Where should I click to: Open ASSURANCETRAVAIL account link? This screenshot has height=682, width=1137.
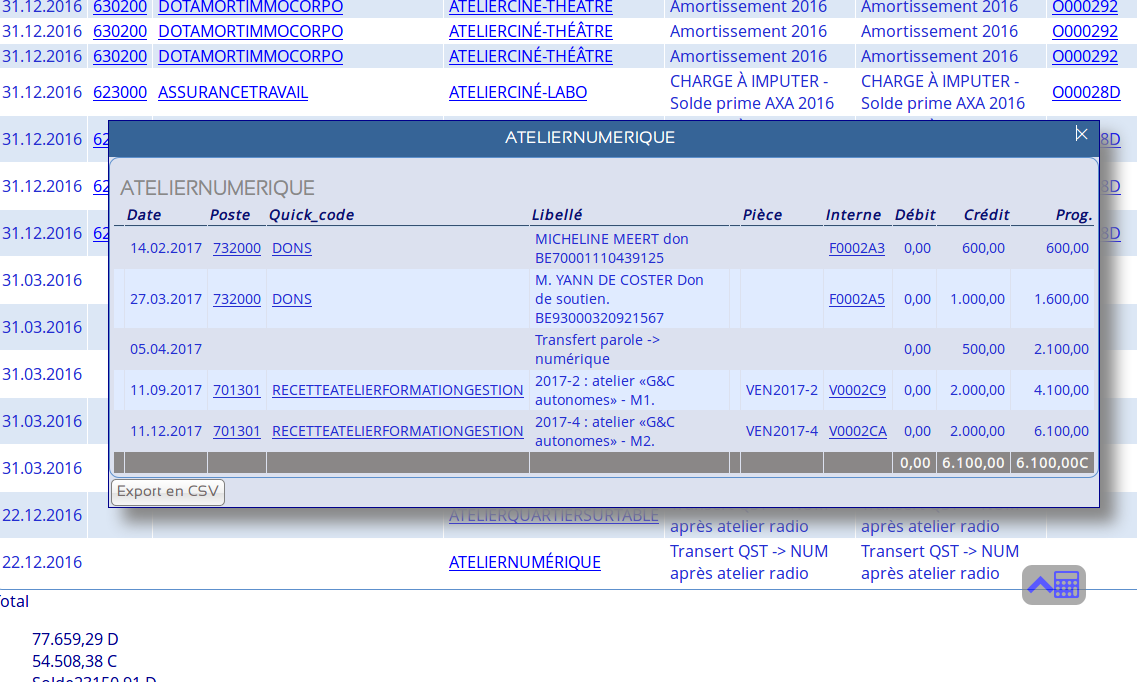(x=232, y=93)
